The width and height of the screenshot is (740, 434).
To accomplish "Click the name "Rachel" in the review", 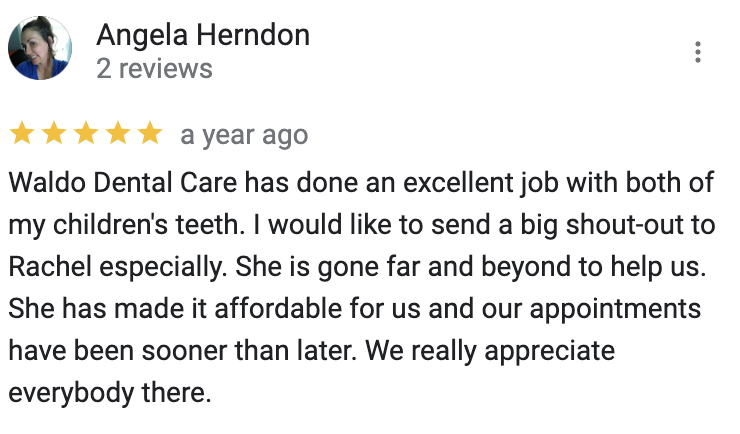I will point(50,267).
